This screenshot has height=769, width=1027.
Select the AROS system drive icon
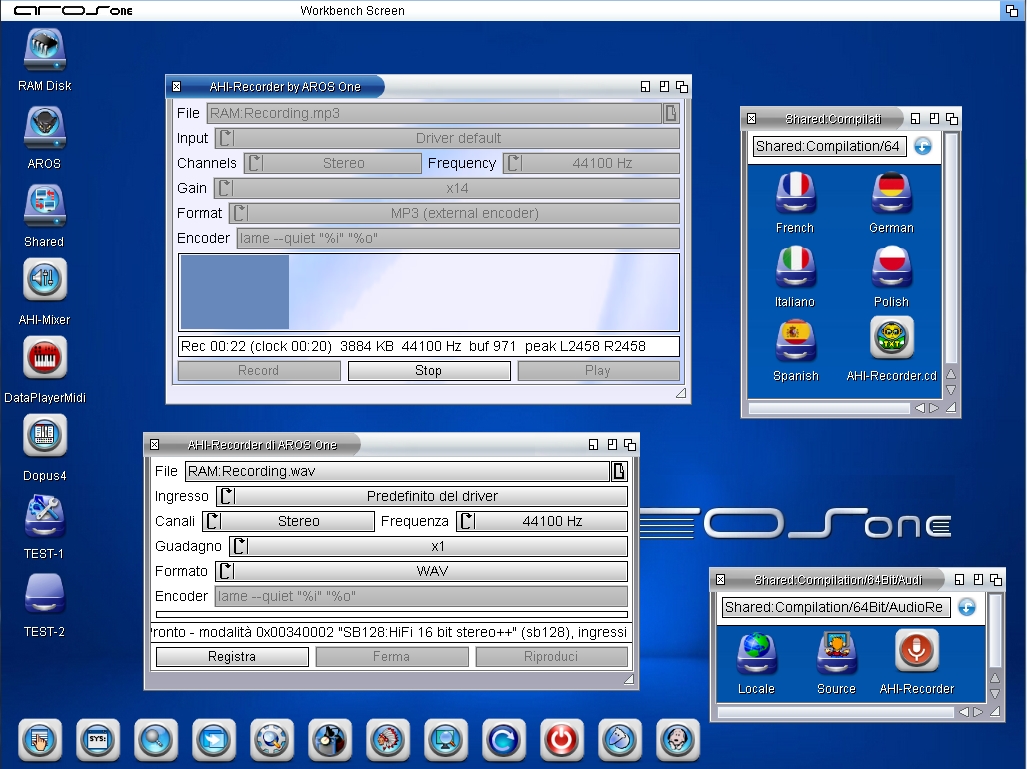click(45, 128)
